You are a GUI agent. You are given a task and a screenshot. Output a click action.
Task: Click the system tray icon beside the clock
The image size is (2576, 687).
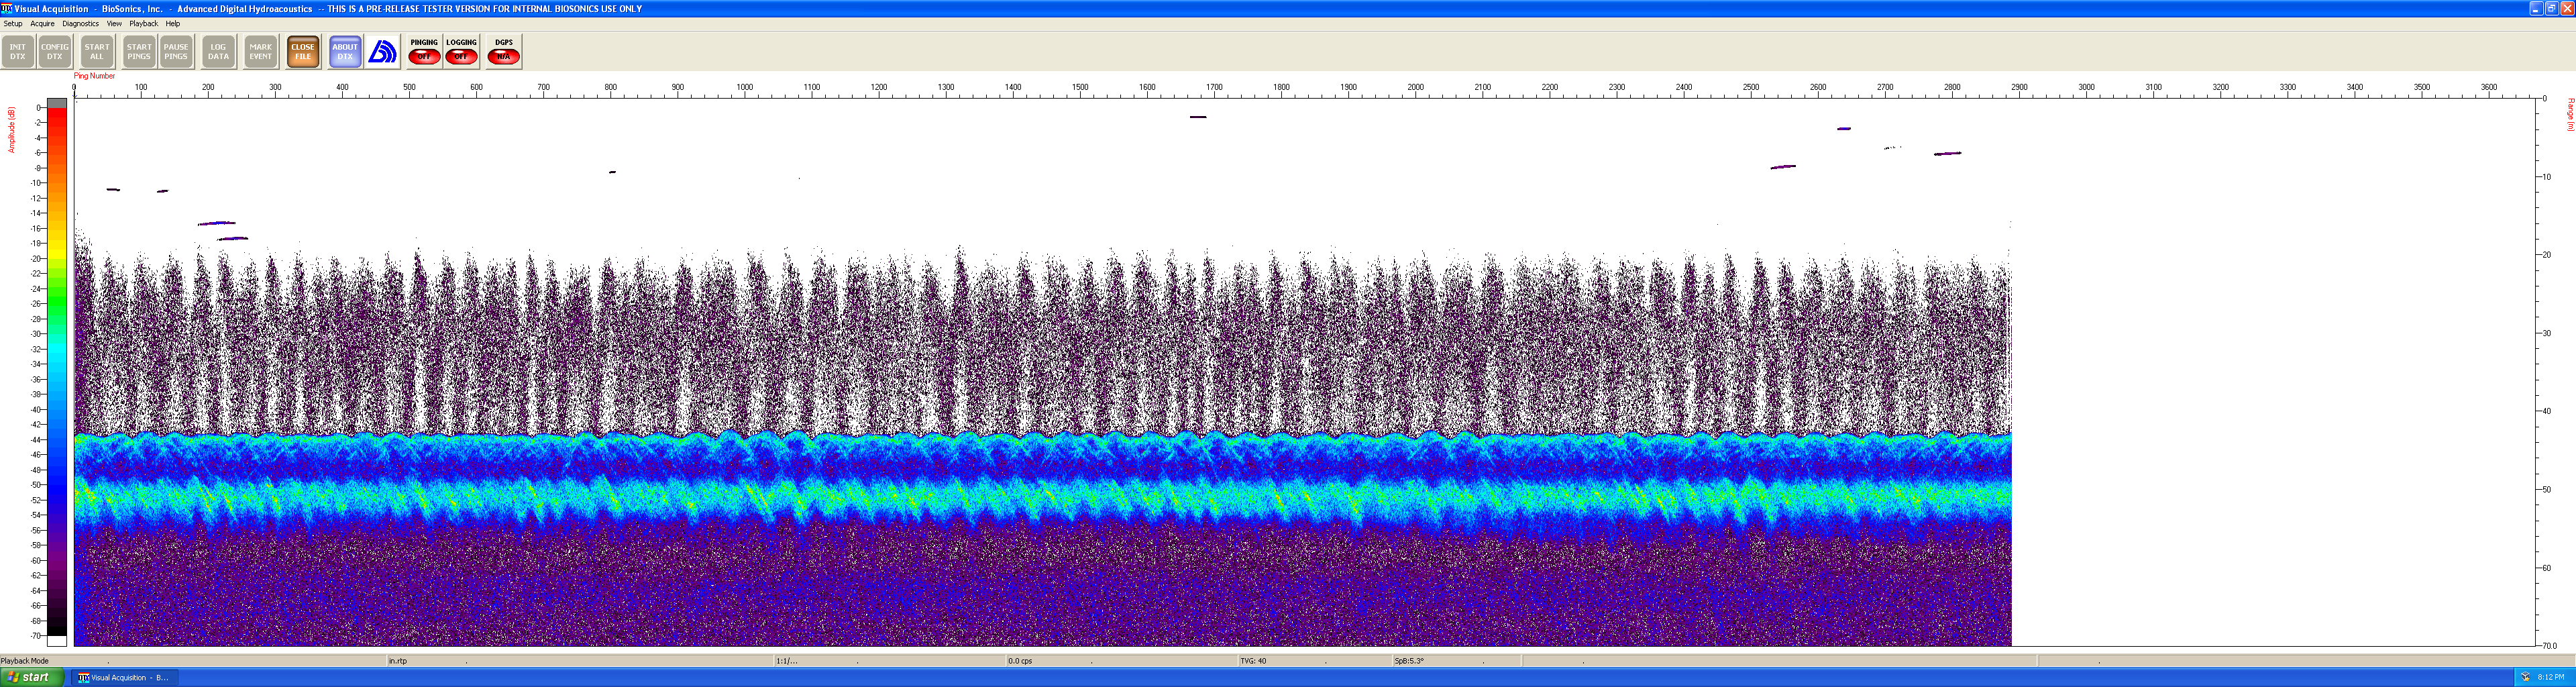2525,677
